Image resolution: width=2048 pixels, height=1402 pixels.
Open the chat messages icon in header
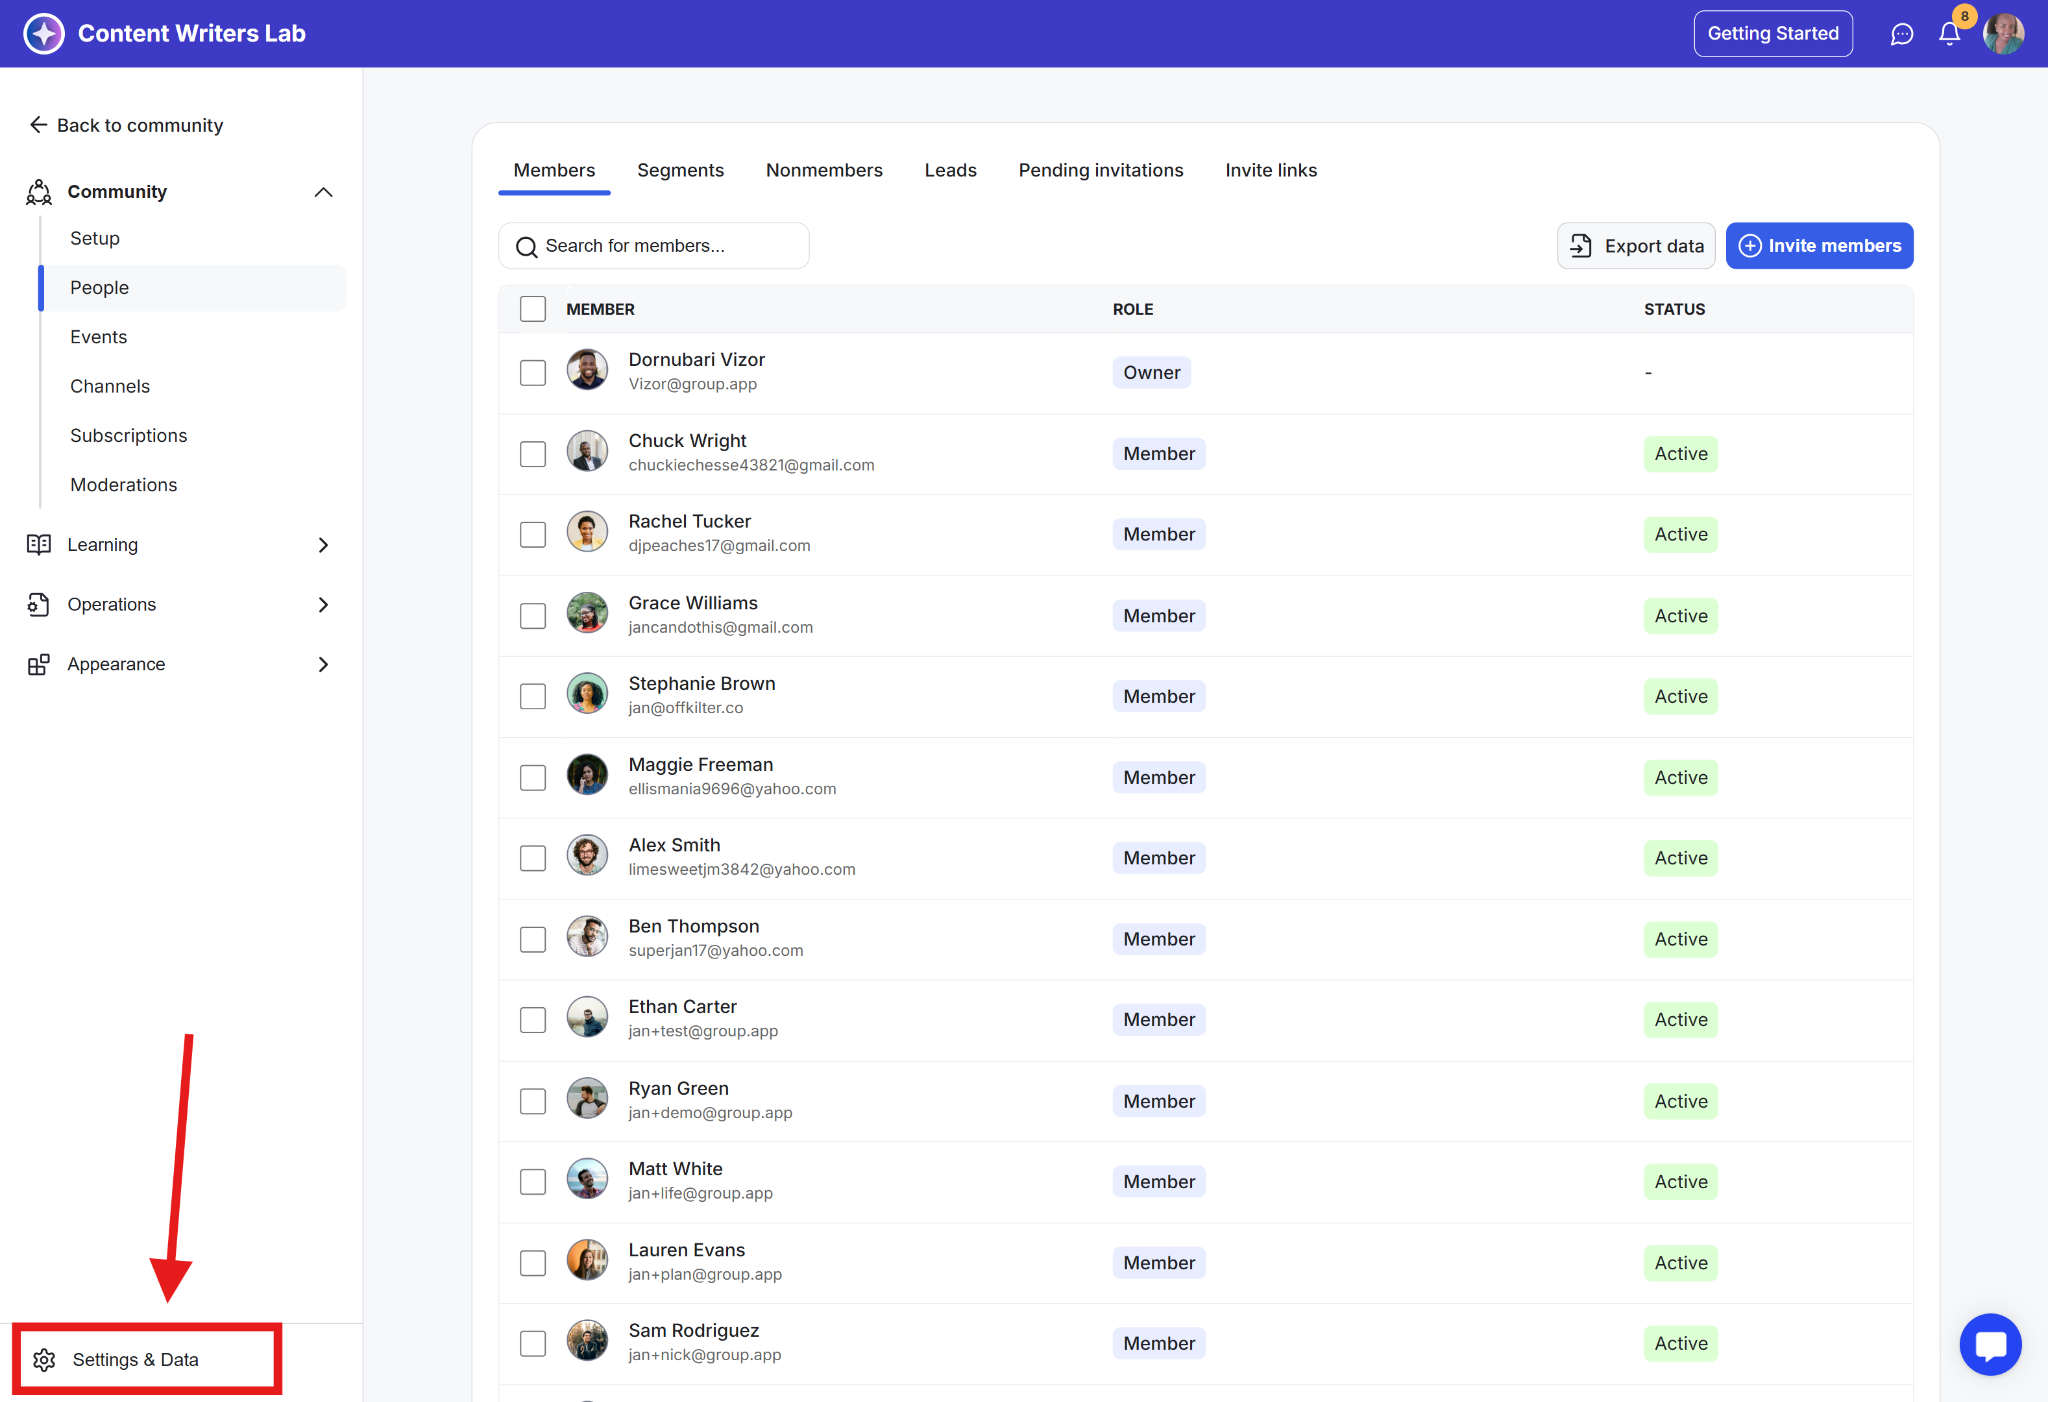pyautogui.click(x=1901, y=34)
